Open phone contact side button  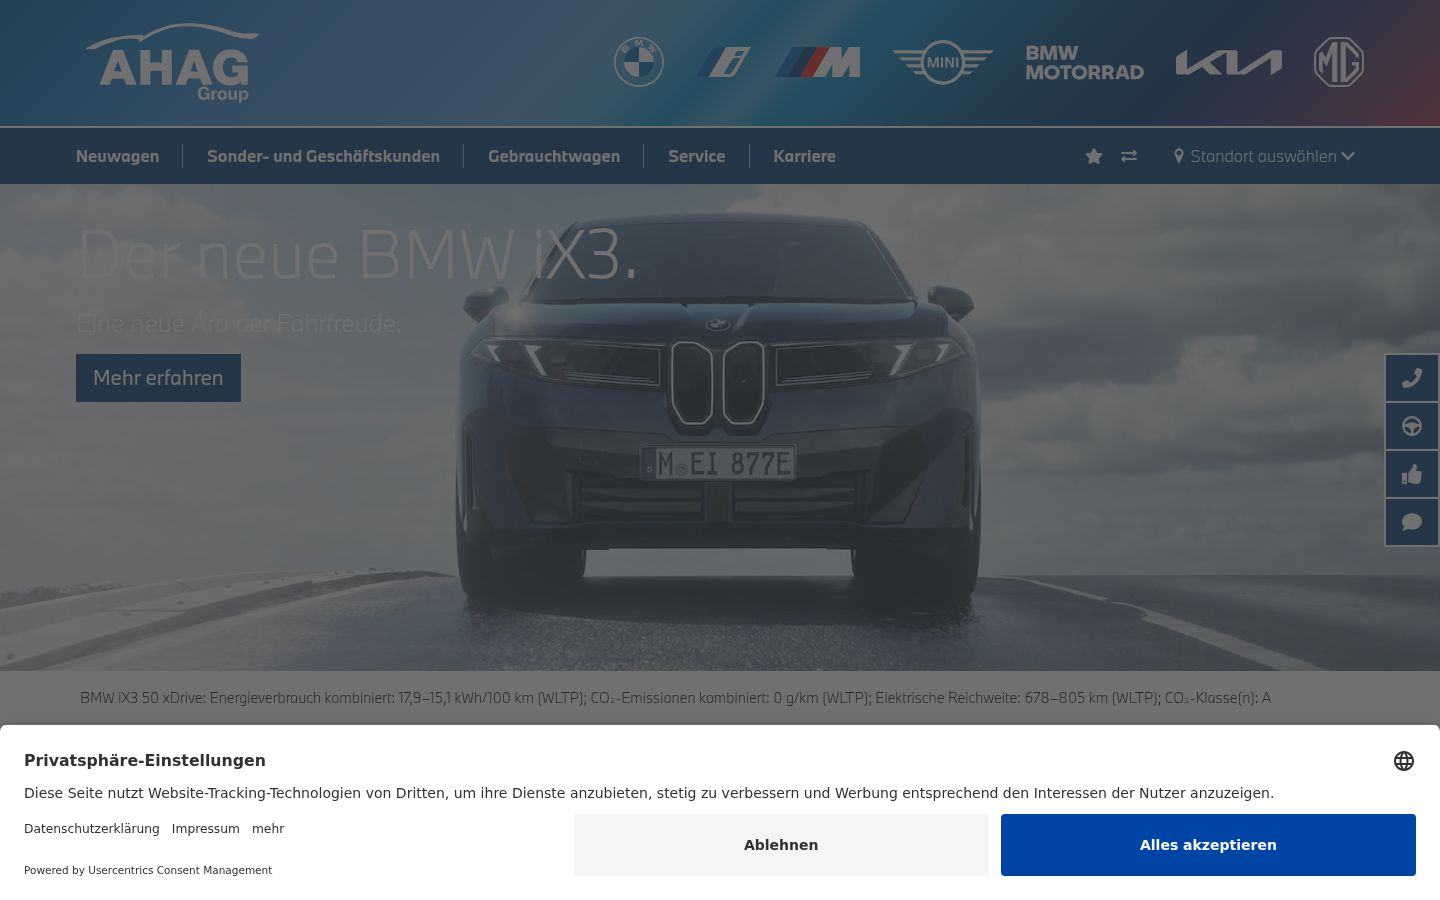click(1412, 378)
